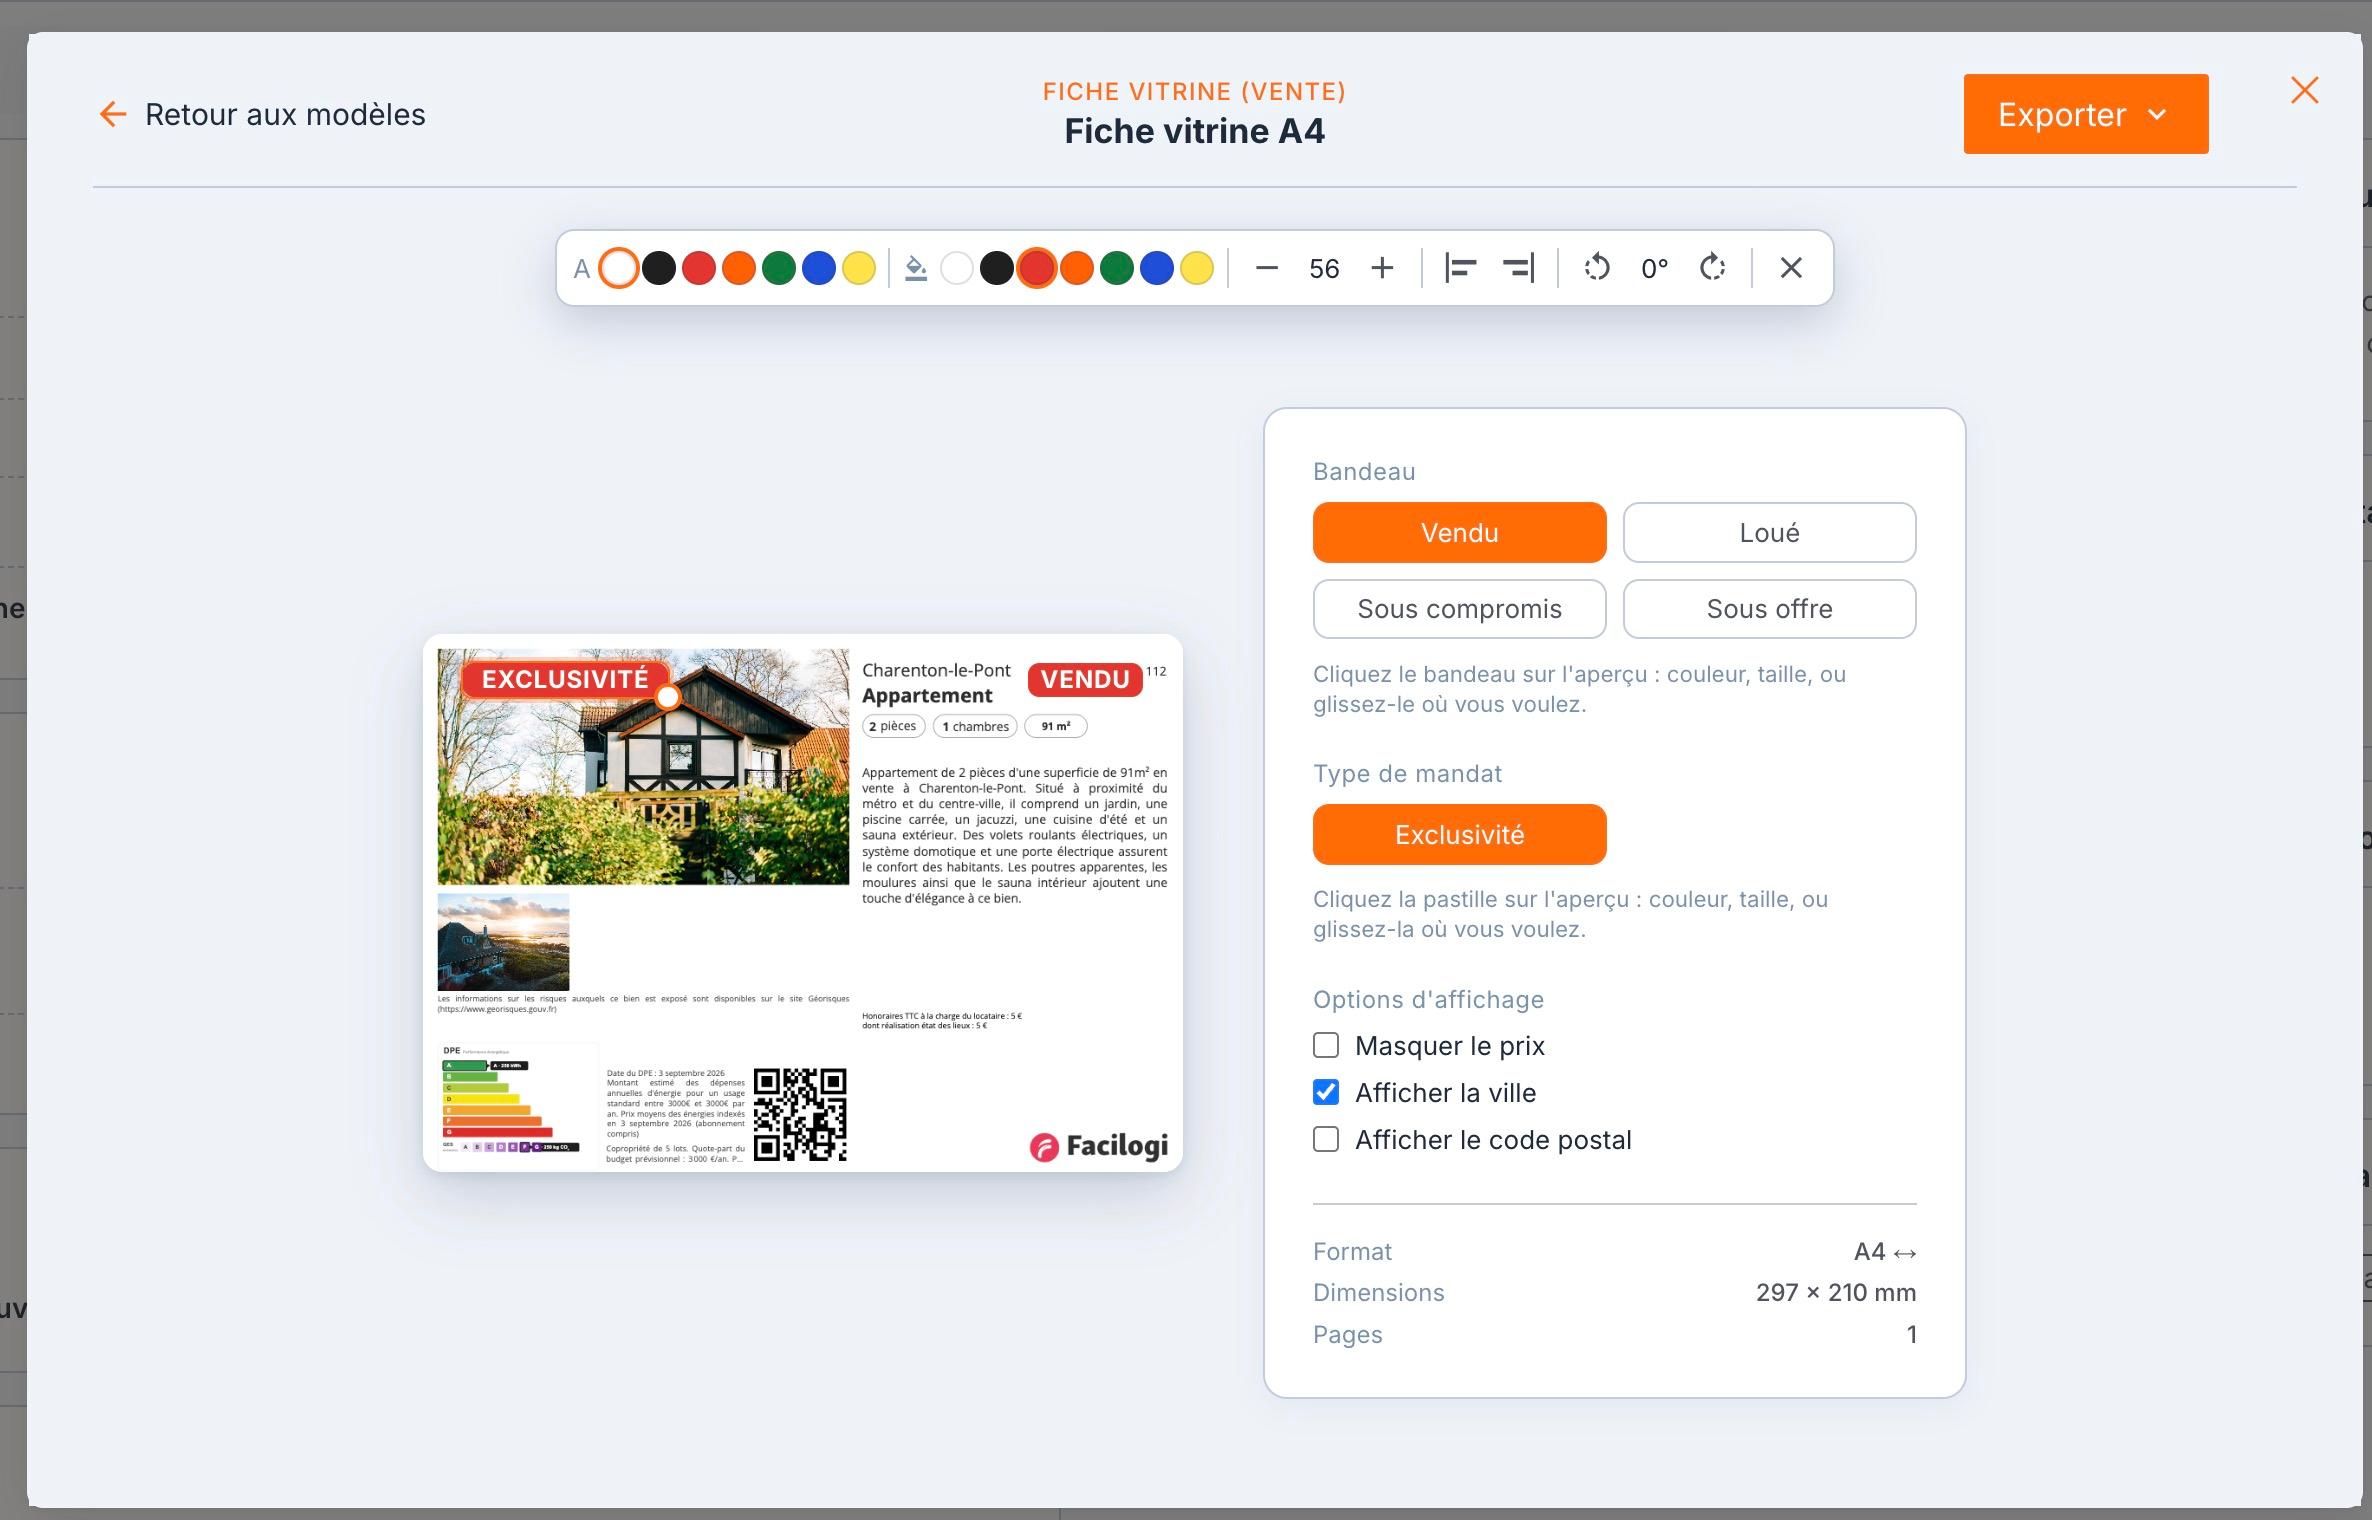This screenshot has height=1520, width=2372.
Task: Select the Loué banner option
Action: [x=1769, y=532]
